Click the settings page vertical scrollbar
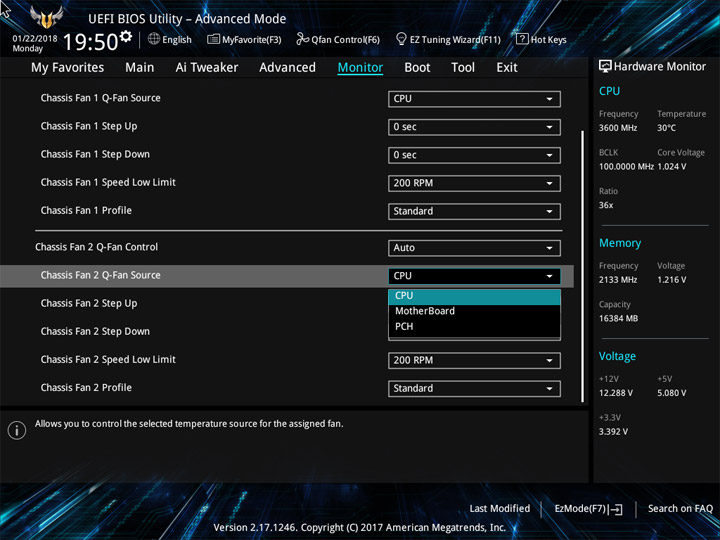The image size is (720, 540). click(x=583, y=266)
